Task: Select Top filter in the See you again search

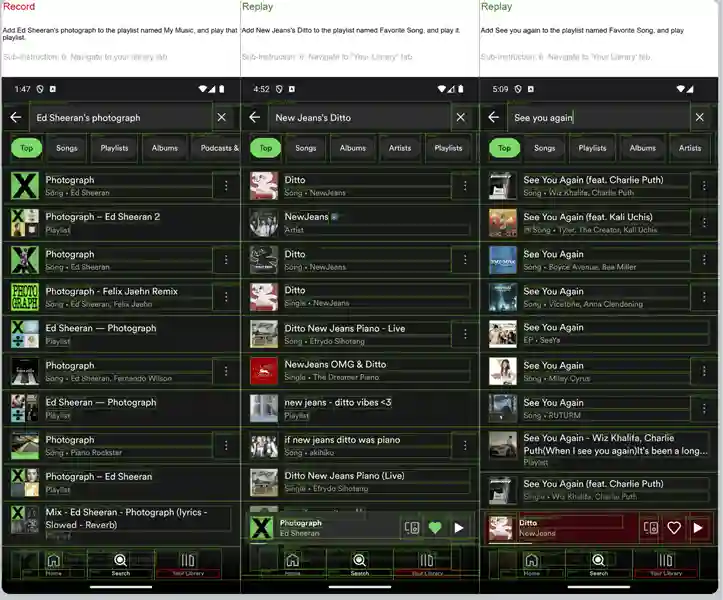Action: (x=504, y=148)
